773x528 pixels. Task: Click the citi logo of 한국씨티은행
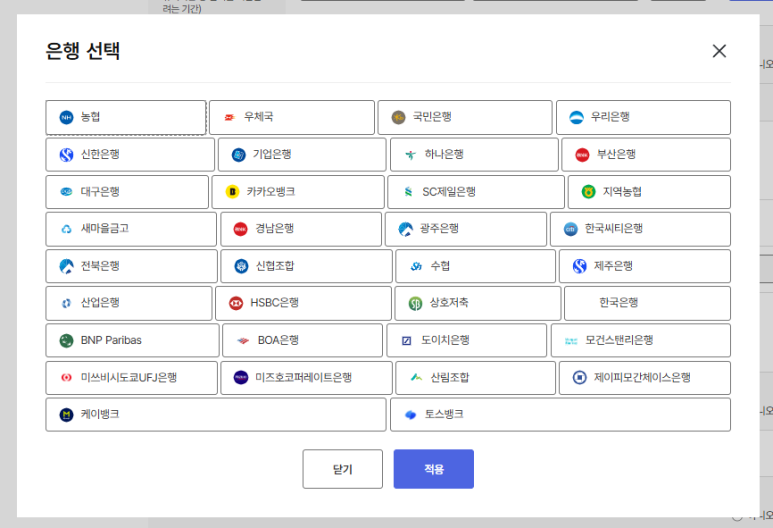570,229
